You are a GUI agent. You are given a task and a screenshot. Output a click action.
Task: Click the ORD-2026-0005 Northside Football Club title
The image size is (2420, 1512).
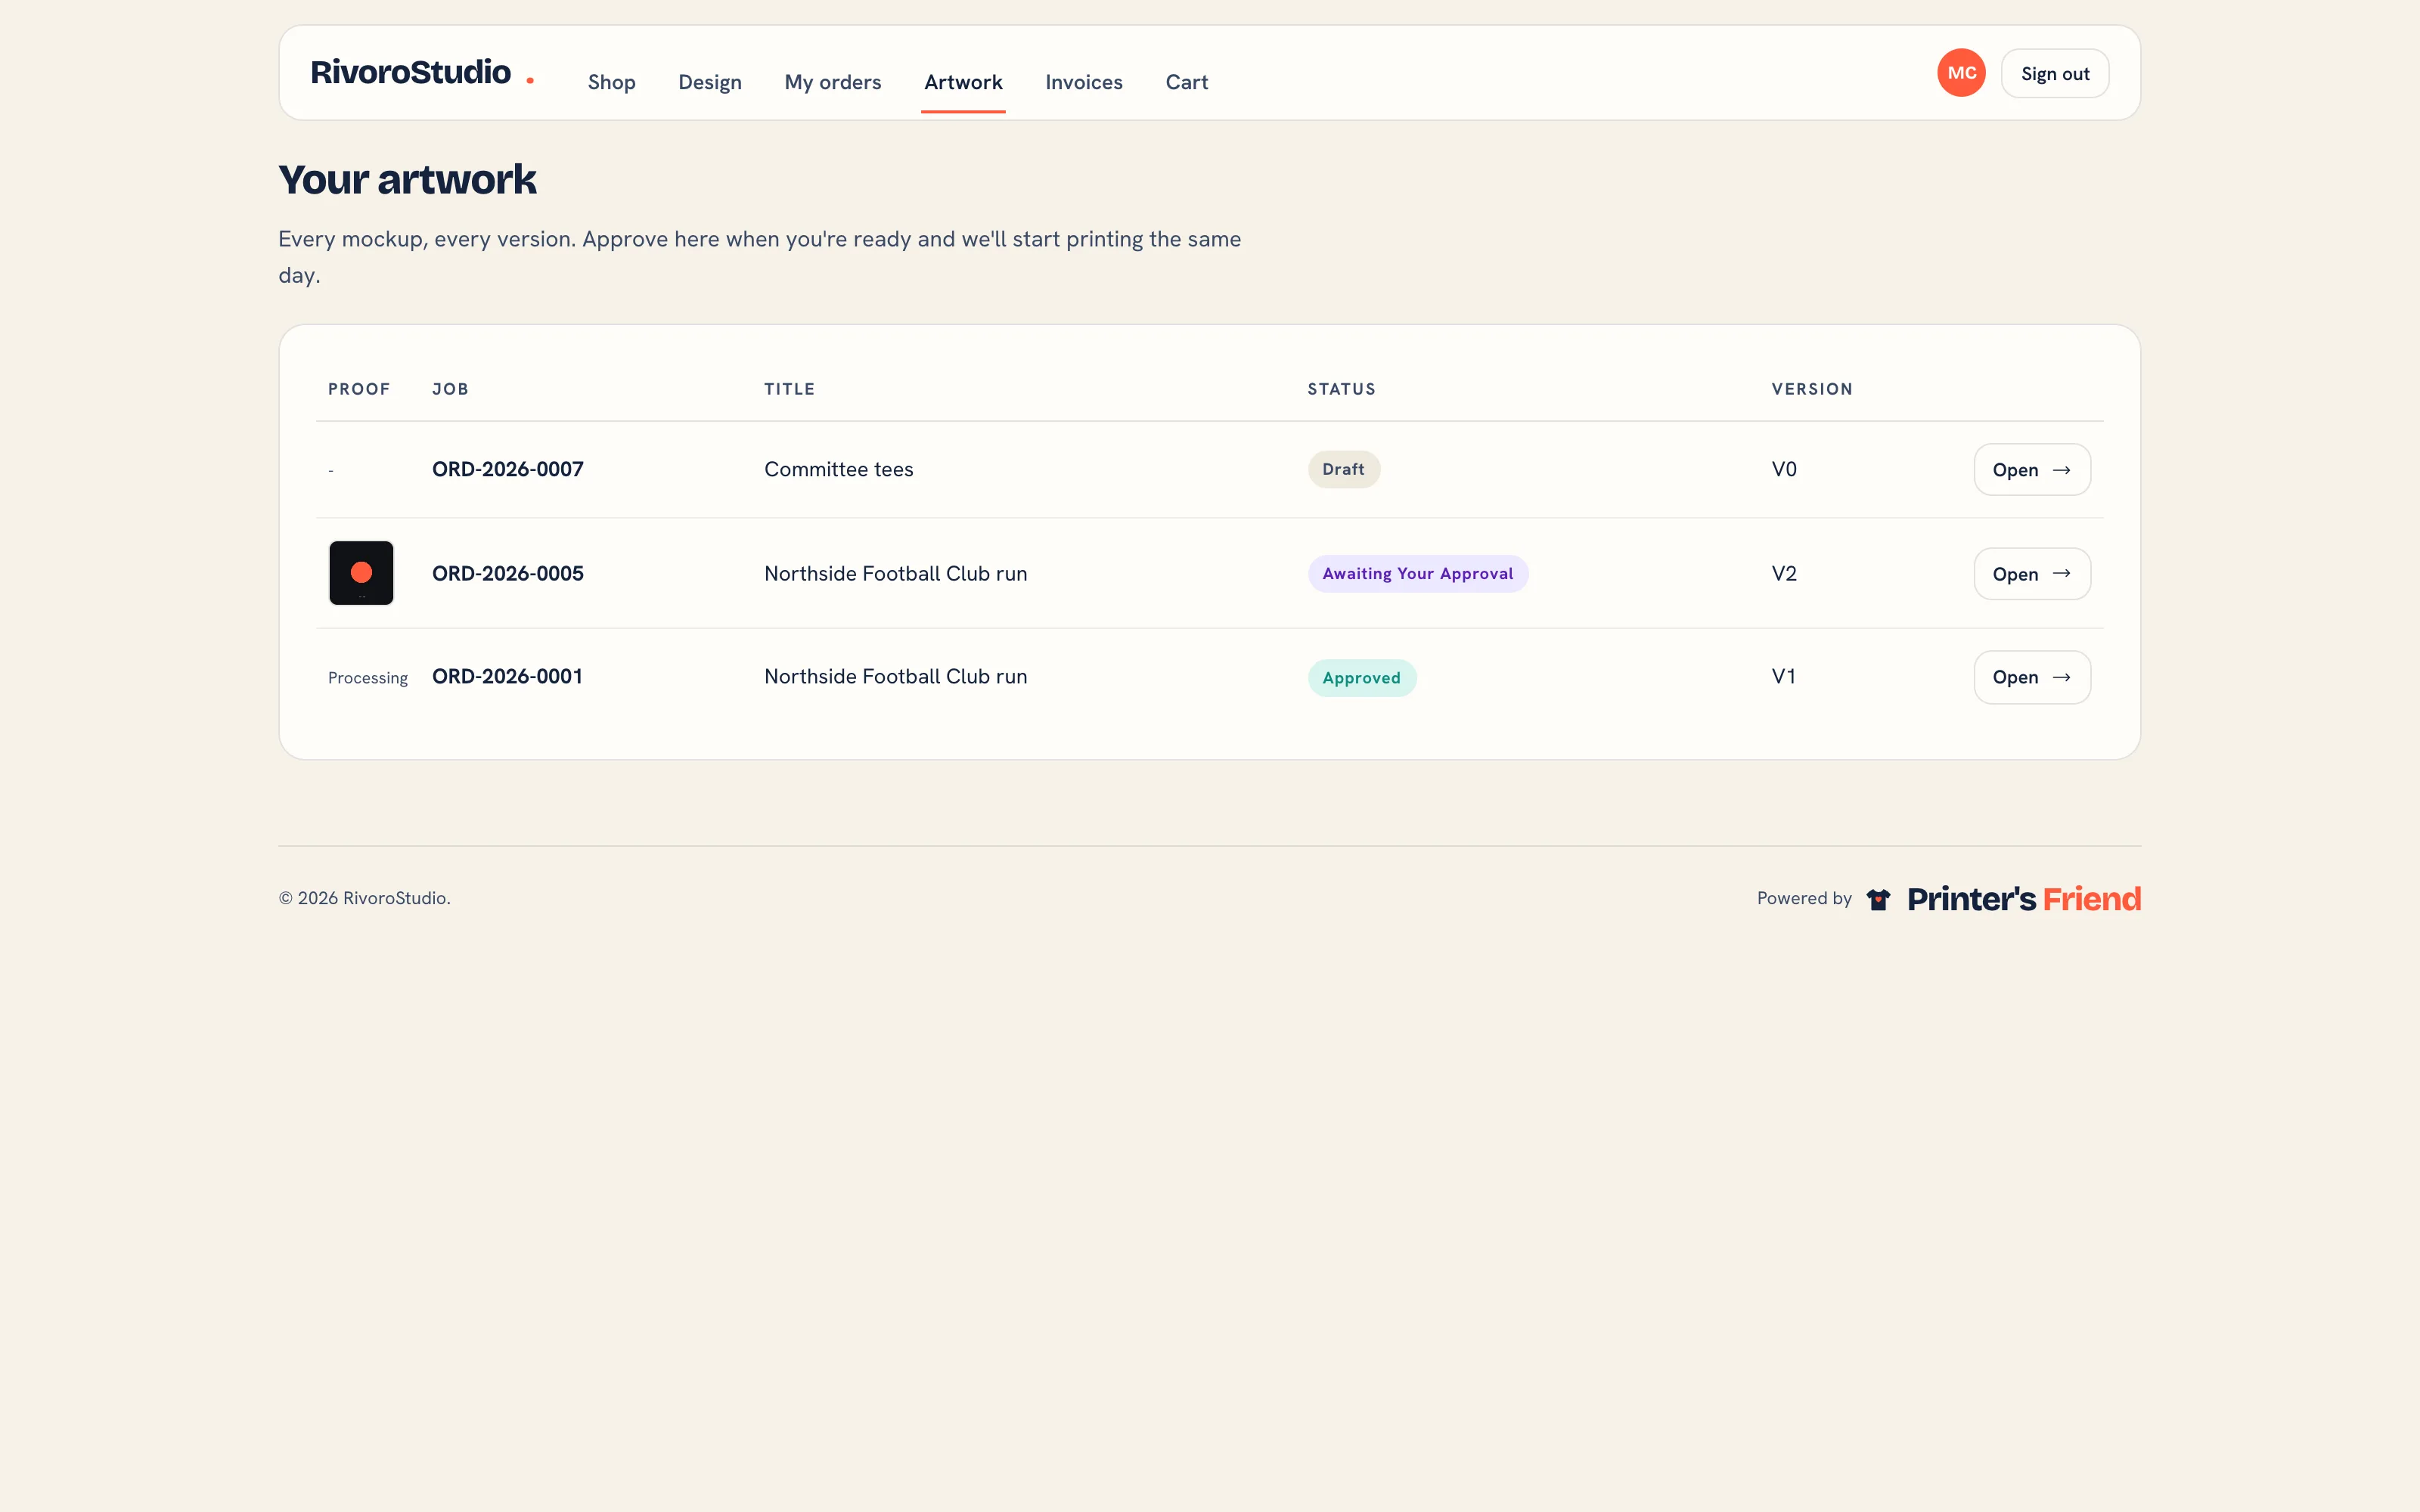point(896,573)
